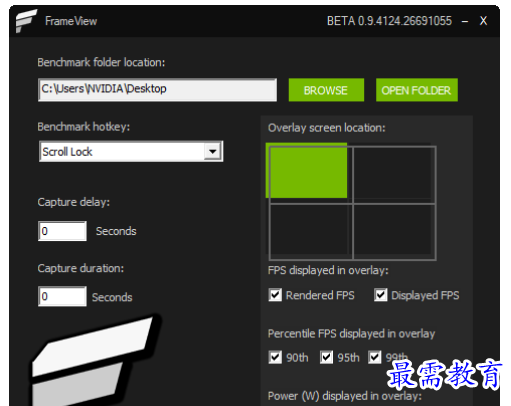This screenshot has width=511, height=406.
Task: Click the FrameView logo icon in title bar
Action: [x=26, y=21]
